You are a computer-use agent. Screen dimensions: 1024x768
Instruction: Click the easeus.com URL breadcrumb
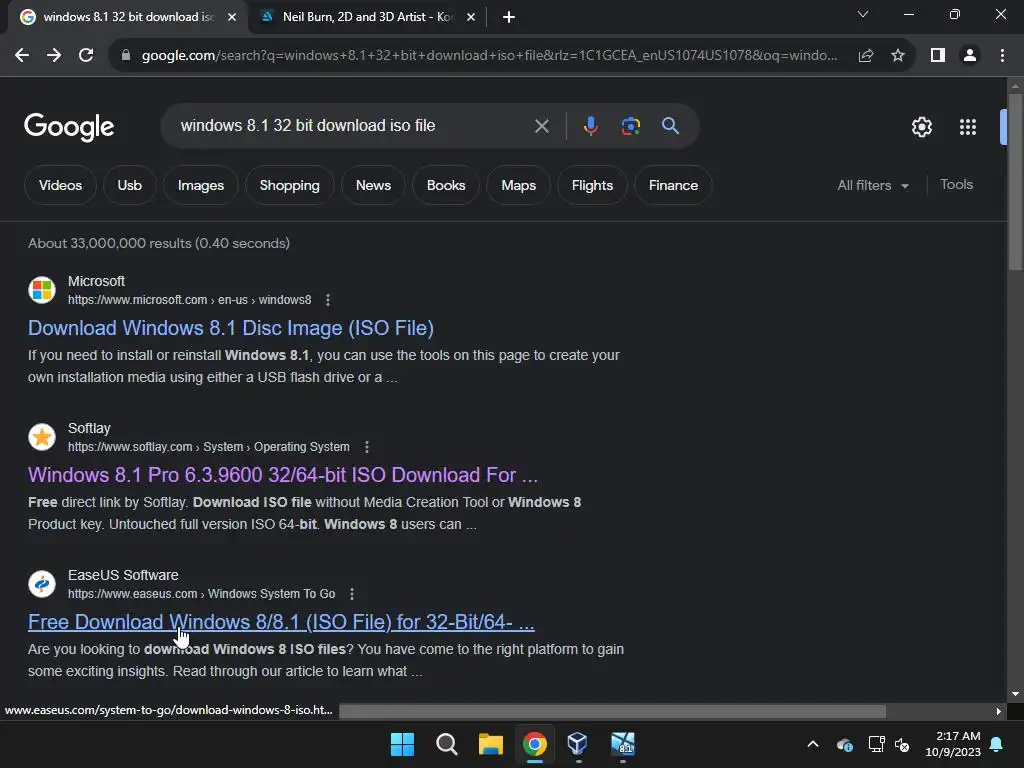[x=201, y=594]
